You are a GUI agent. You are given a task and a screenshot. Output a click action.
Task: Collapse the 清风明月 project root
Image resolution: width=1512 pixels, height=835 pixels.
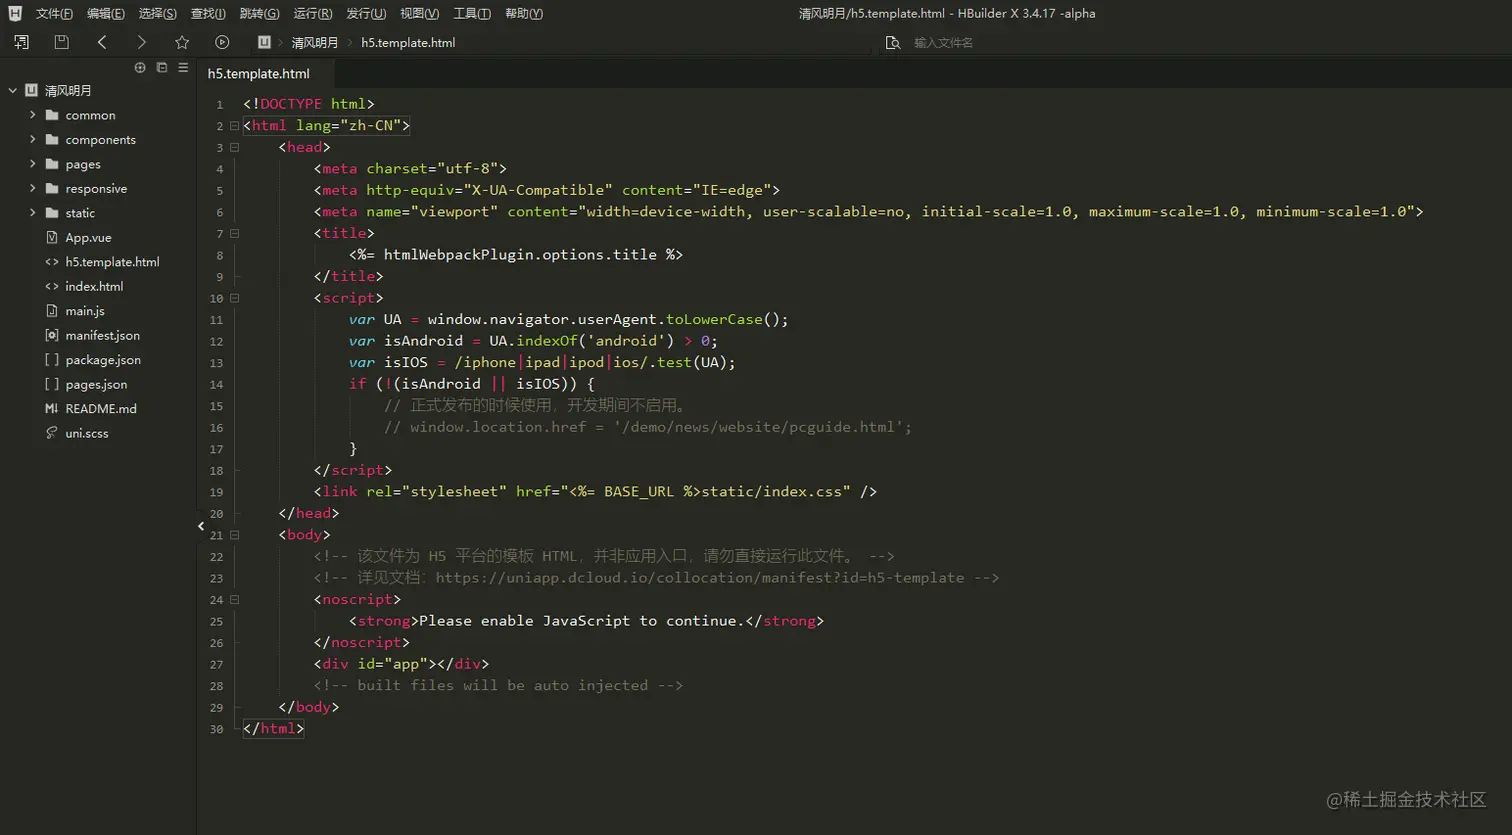tap(13, 90)
